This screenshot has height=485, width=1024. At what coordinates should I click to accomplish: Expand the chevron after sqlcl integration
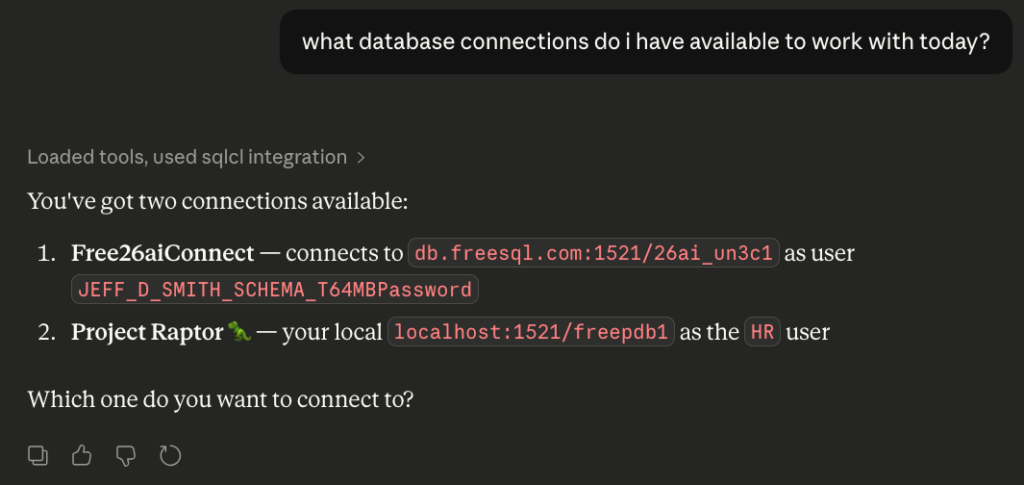pyautogui.click(x=361, y=157)
